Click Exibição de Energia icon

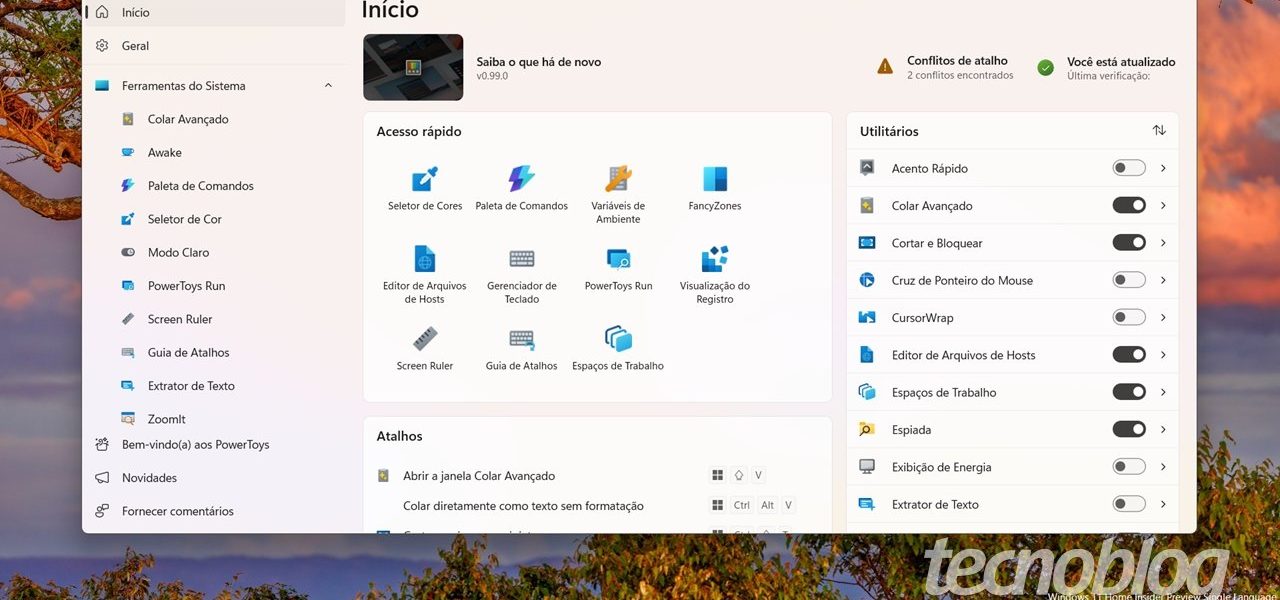click(x=867, y=467)
